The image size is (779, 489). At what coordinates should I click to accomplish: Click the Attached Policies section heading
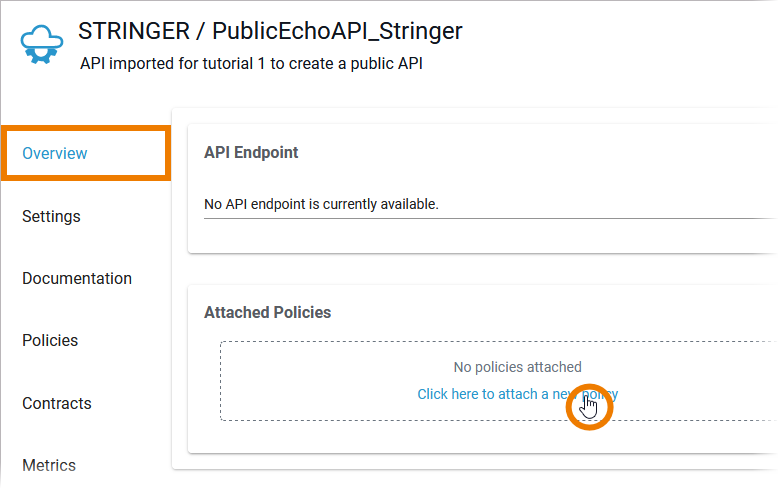(267, 312)
